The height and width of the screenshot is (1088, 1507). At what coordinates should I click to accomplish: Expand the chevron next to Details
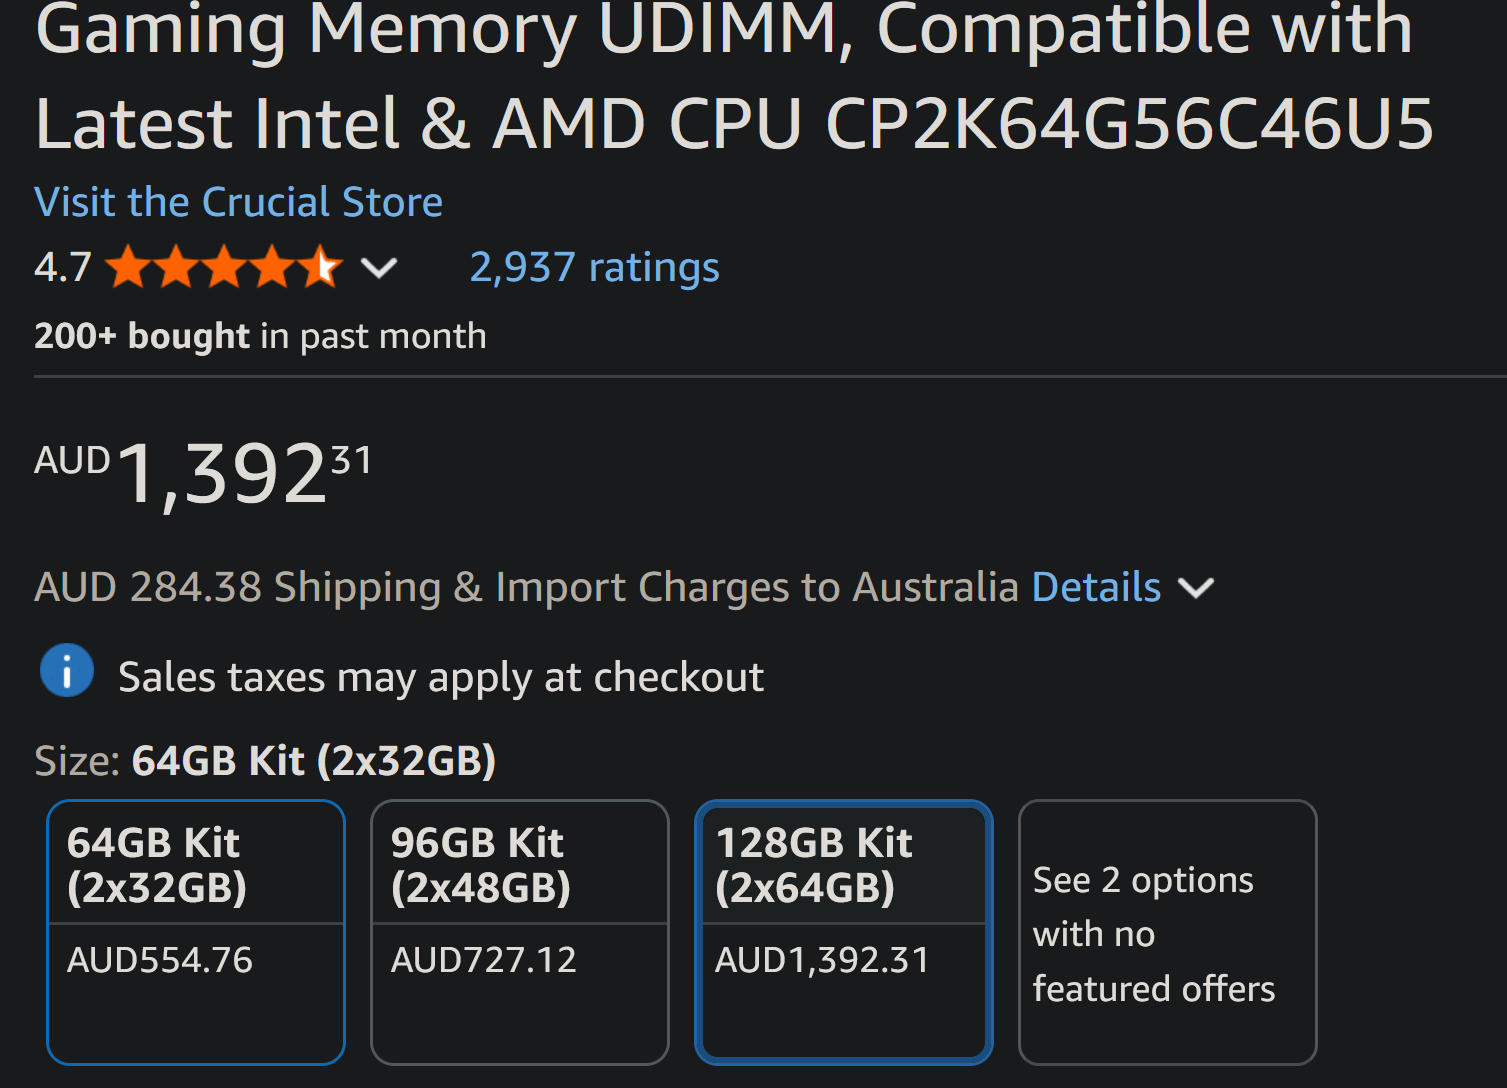1196,588
